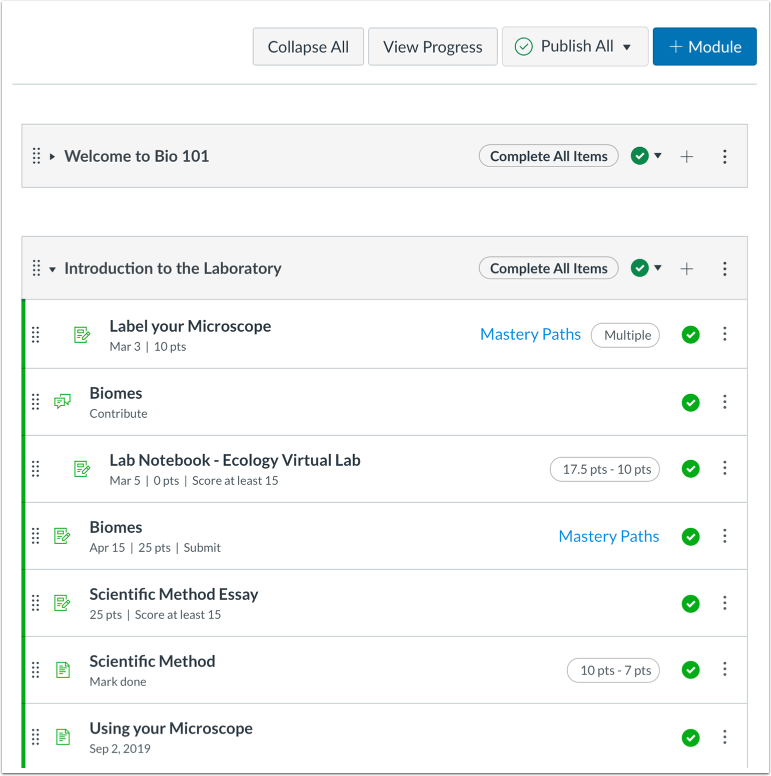The width and height of the screenshot is (771, 776).
Task: Collapse the Introduction to the Laboratory module
Action: (x=52, y=269)
